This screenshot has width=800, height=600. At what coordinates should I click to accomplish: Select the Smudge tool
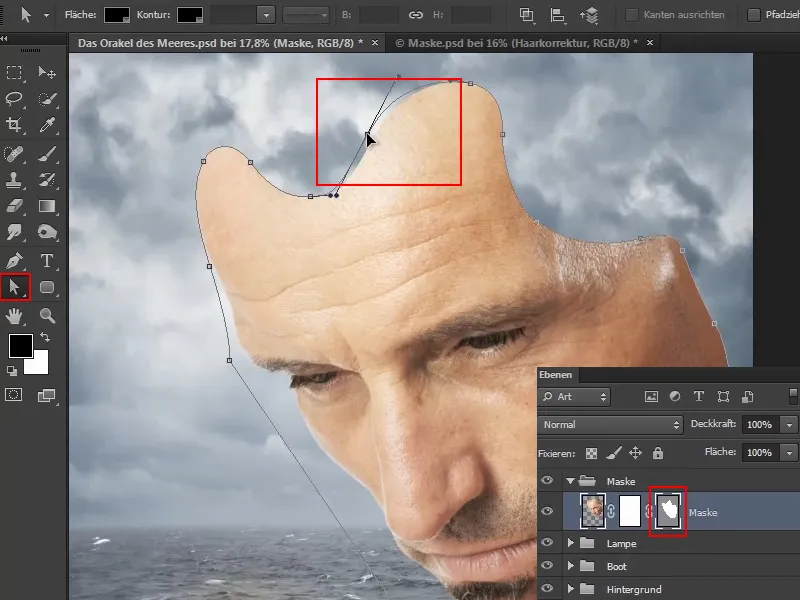(14, 232)
